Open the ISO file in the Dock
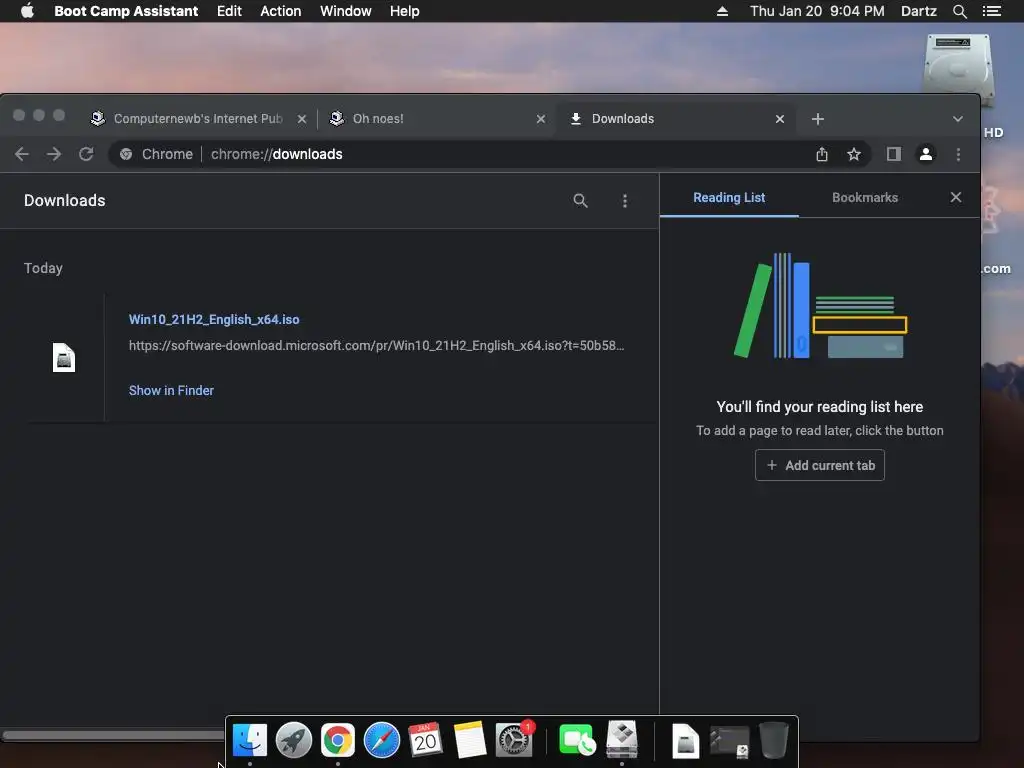The image size is (1024, 768). pos(686,741)
